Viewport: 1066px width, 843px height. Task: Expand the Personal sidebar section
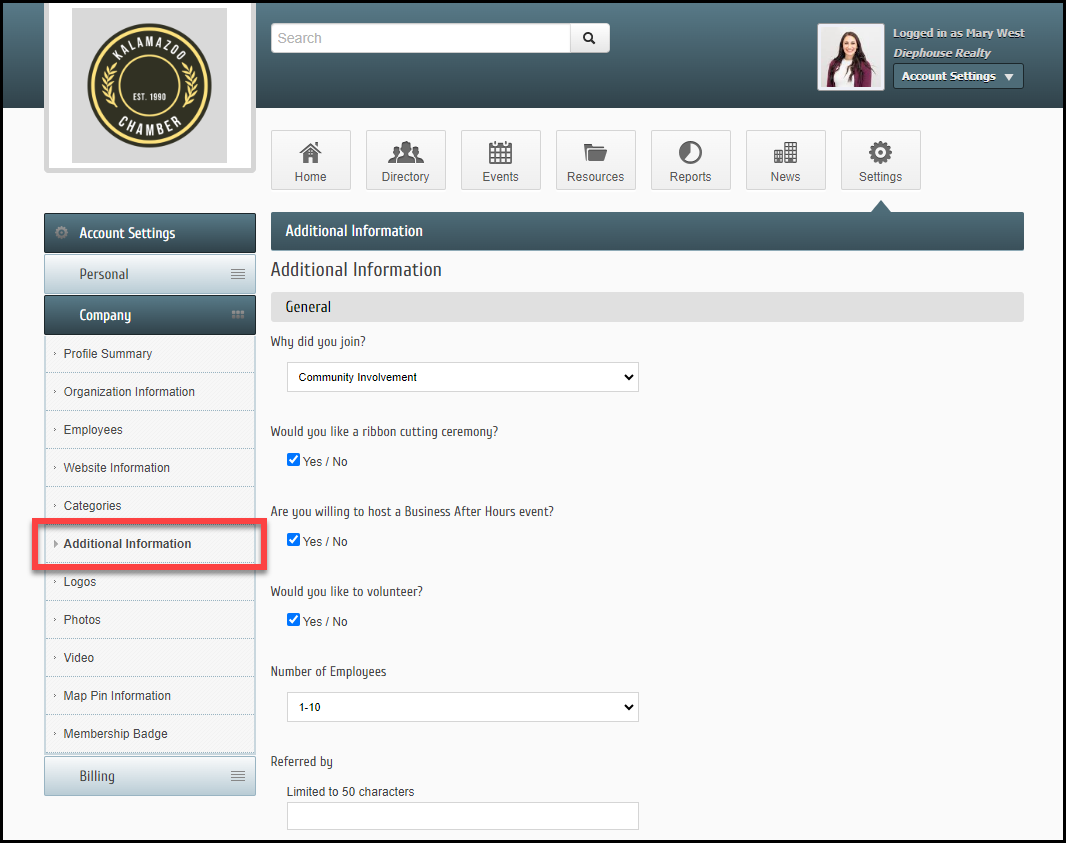tap(150, 274)
